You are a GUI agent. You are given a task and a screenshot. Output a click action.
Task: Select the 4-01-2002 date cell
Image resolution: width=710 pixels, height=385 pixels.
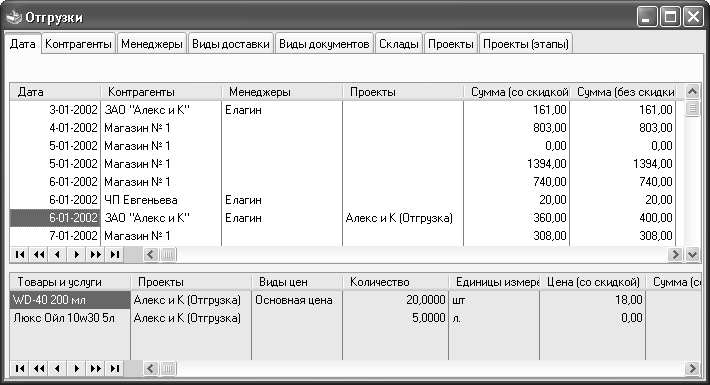click(x=55, y=128)
